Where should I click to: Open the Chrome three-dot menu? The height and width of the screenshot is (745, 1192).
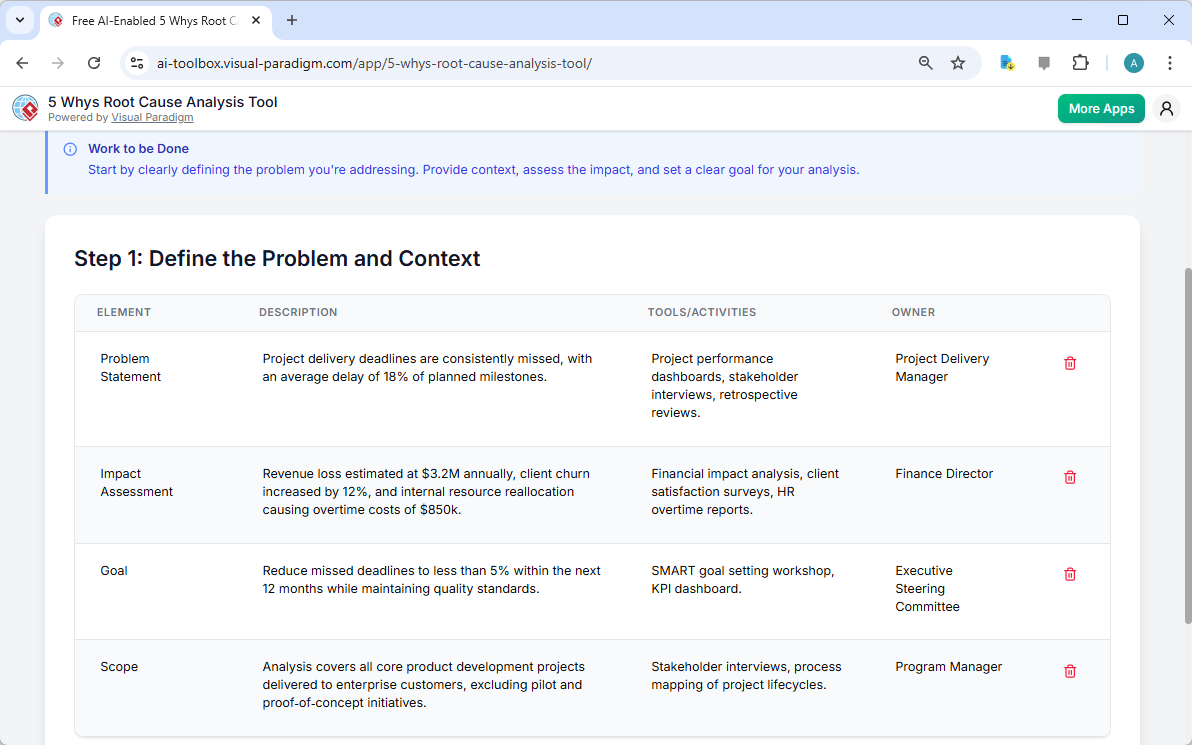tap(1170, 62)
